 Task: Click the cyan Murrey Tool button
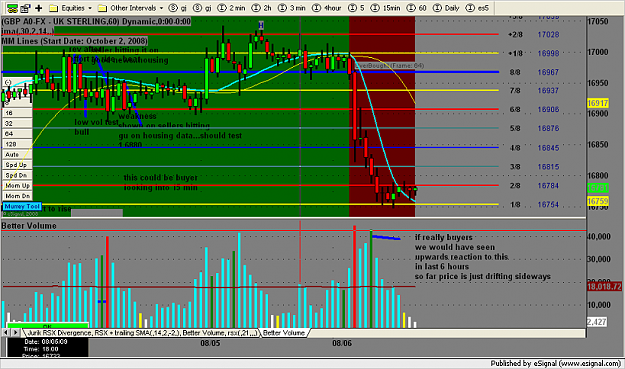(x=22, y=206)
